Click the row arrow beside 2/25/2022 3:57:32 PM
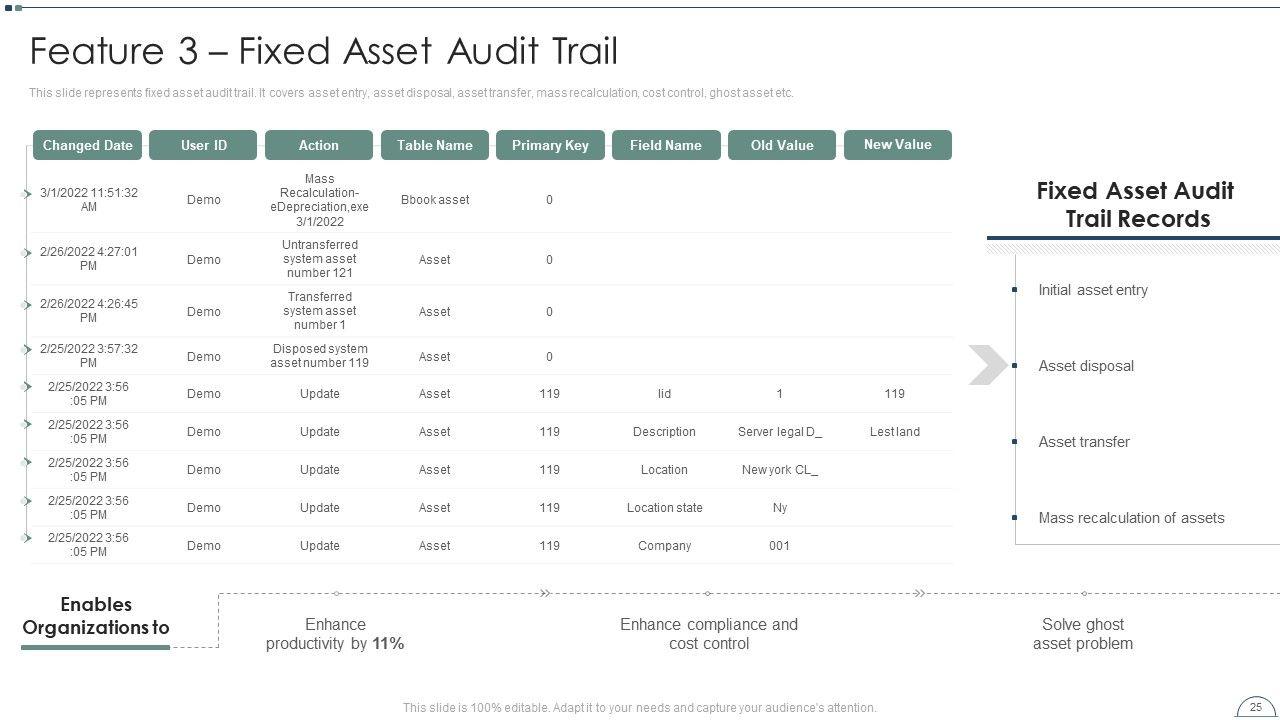The height and width of the screenshot is (720, 1280). 27,349
